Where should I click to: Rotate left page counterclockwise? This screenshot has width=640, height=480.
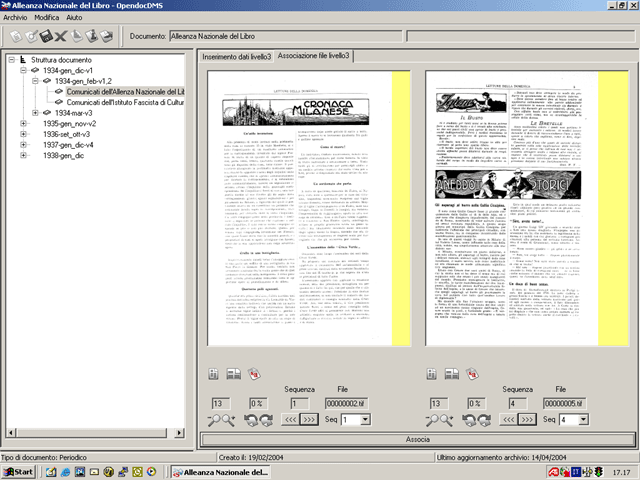point(251,420)
